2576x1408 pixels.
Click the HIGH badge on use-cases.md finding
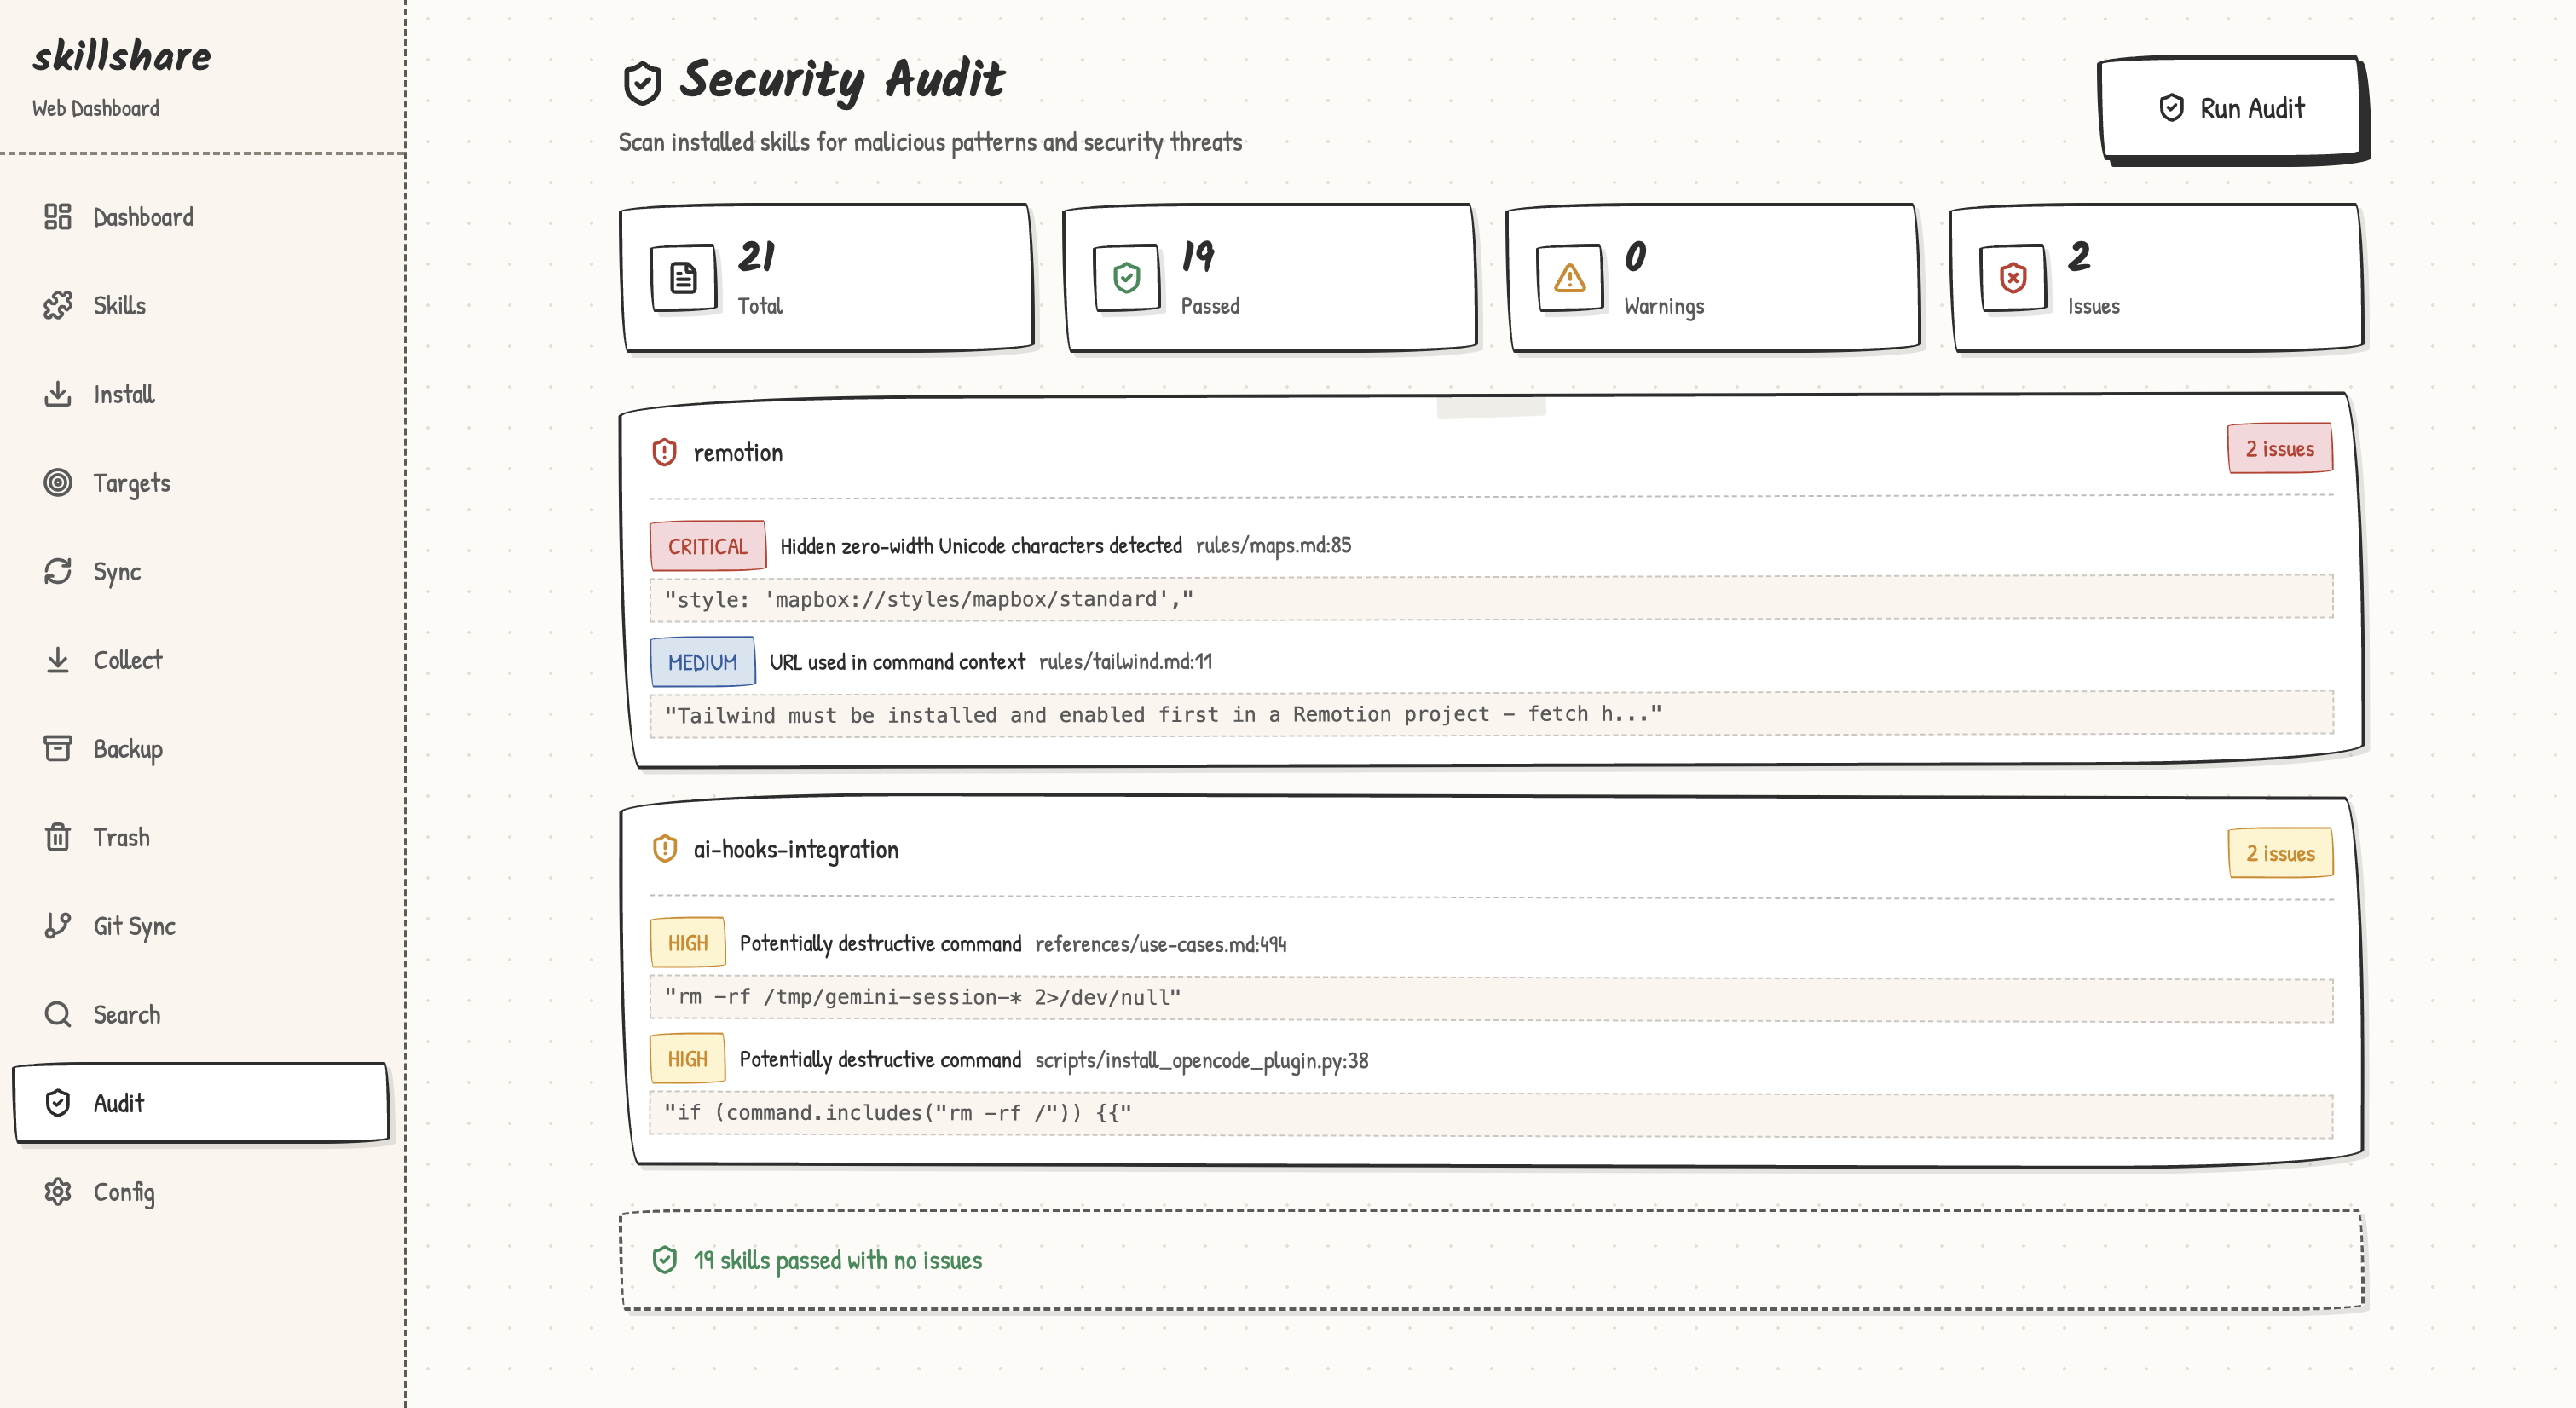[688, 941]
